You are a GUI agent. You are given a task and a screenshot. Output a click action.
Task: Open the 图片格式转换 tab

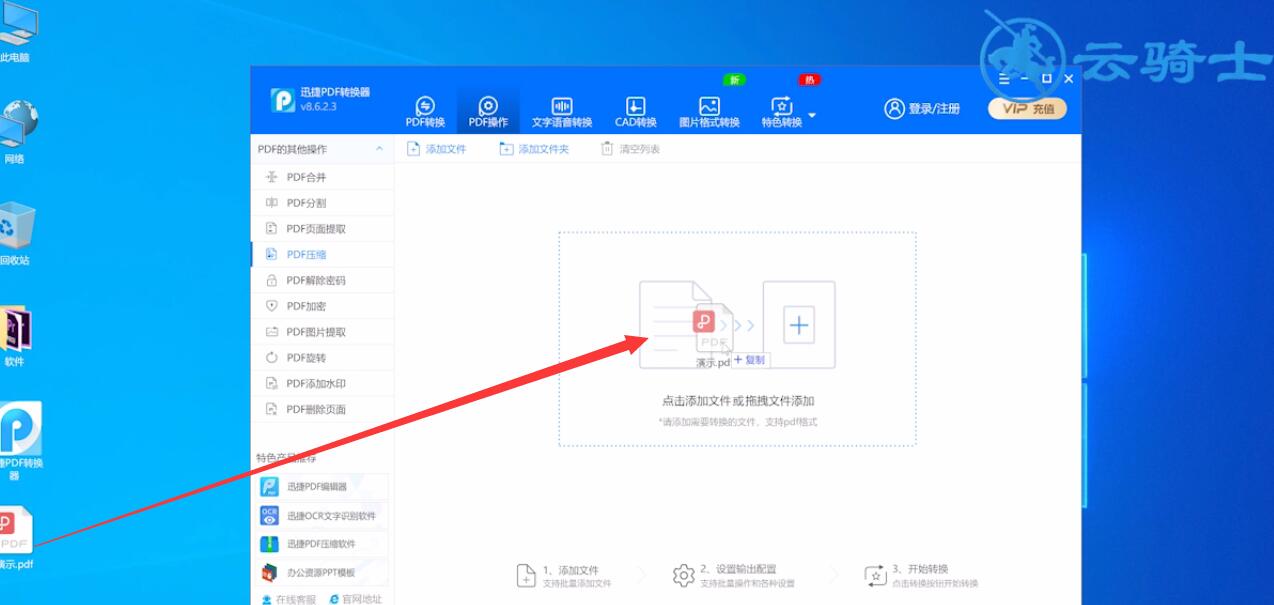pyautogui.click(x=709, y=112)
